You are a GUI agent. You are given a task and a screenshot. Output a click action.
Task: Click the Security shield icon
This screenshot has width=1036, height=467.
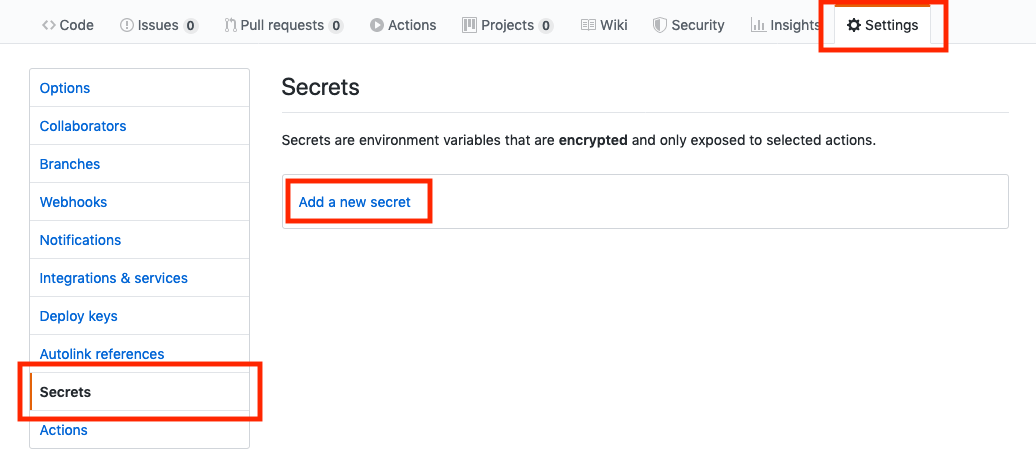659,25
